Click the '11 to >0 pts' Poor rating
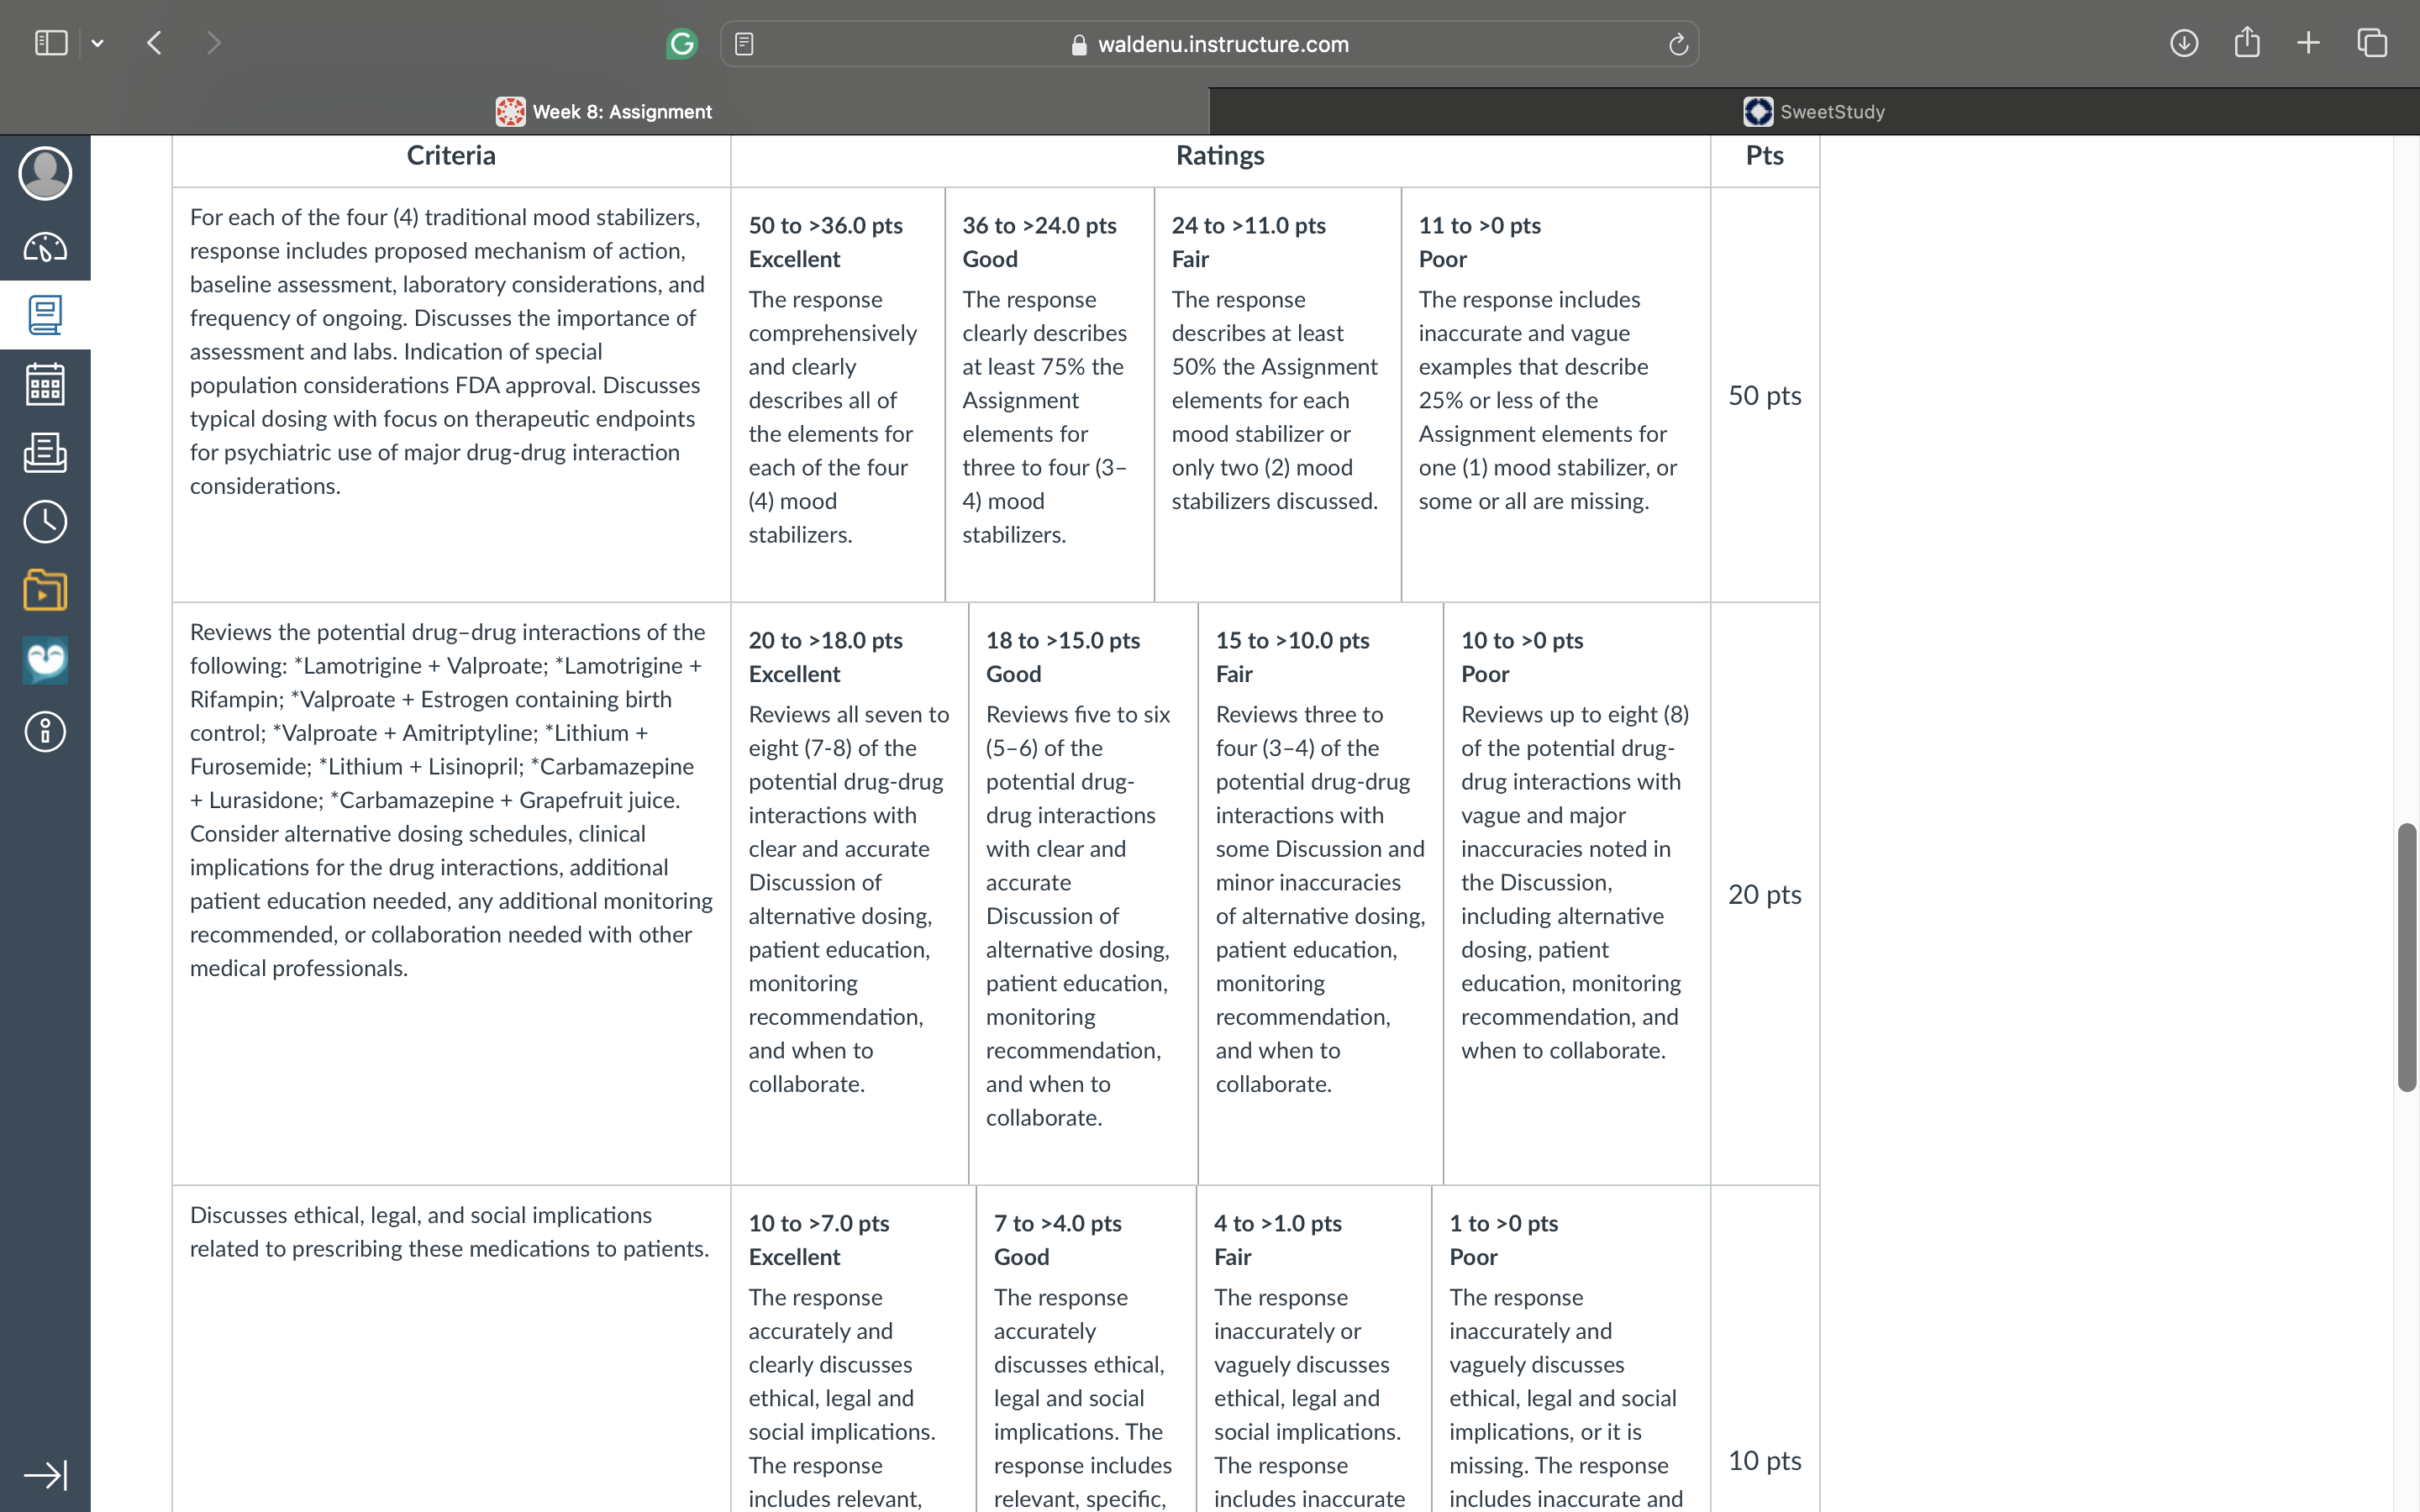2420x1512 pixels. 1556,395
